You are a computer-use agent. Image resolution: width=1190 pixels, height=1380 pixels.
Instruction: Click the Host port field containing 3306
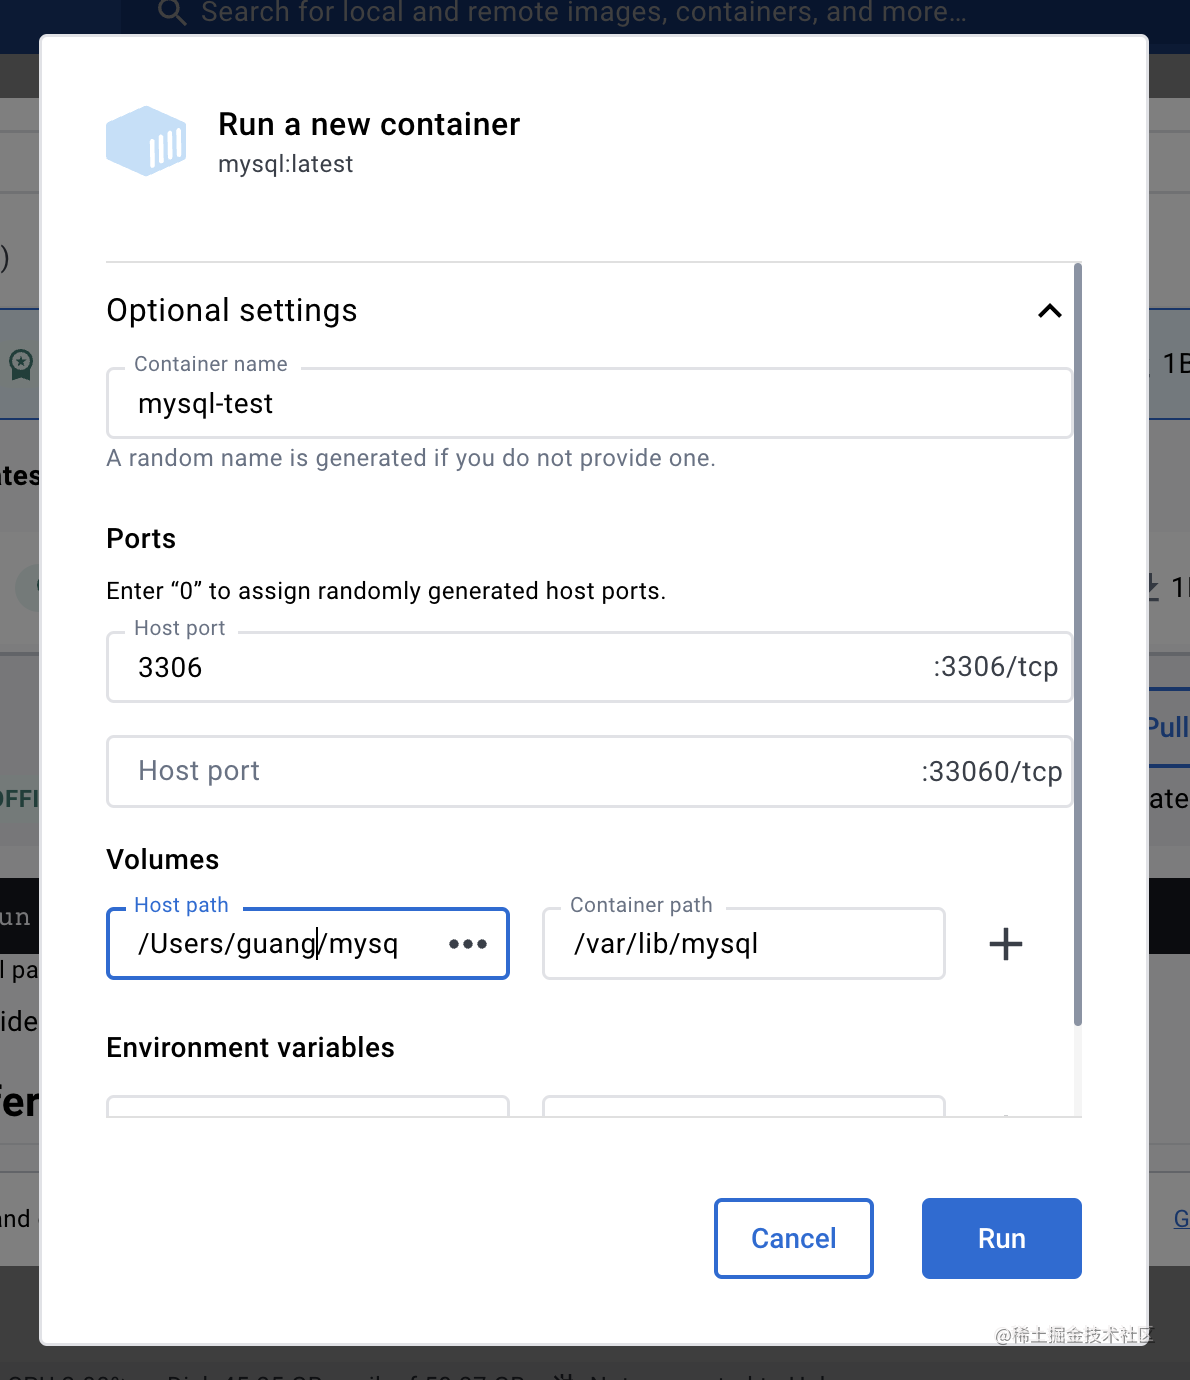[x=520, y=667]
